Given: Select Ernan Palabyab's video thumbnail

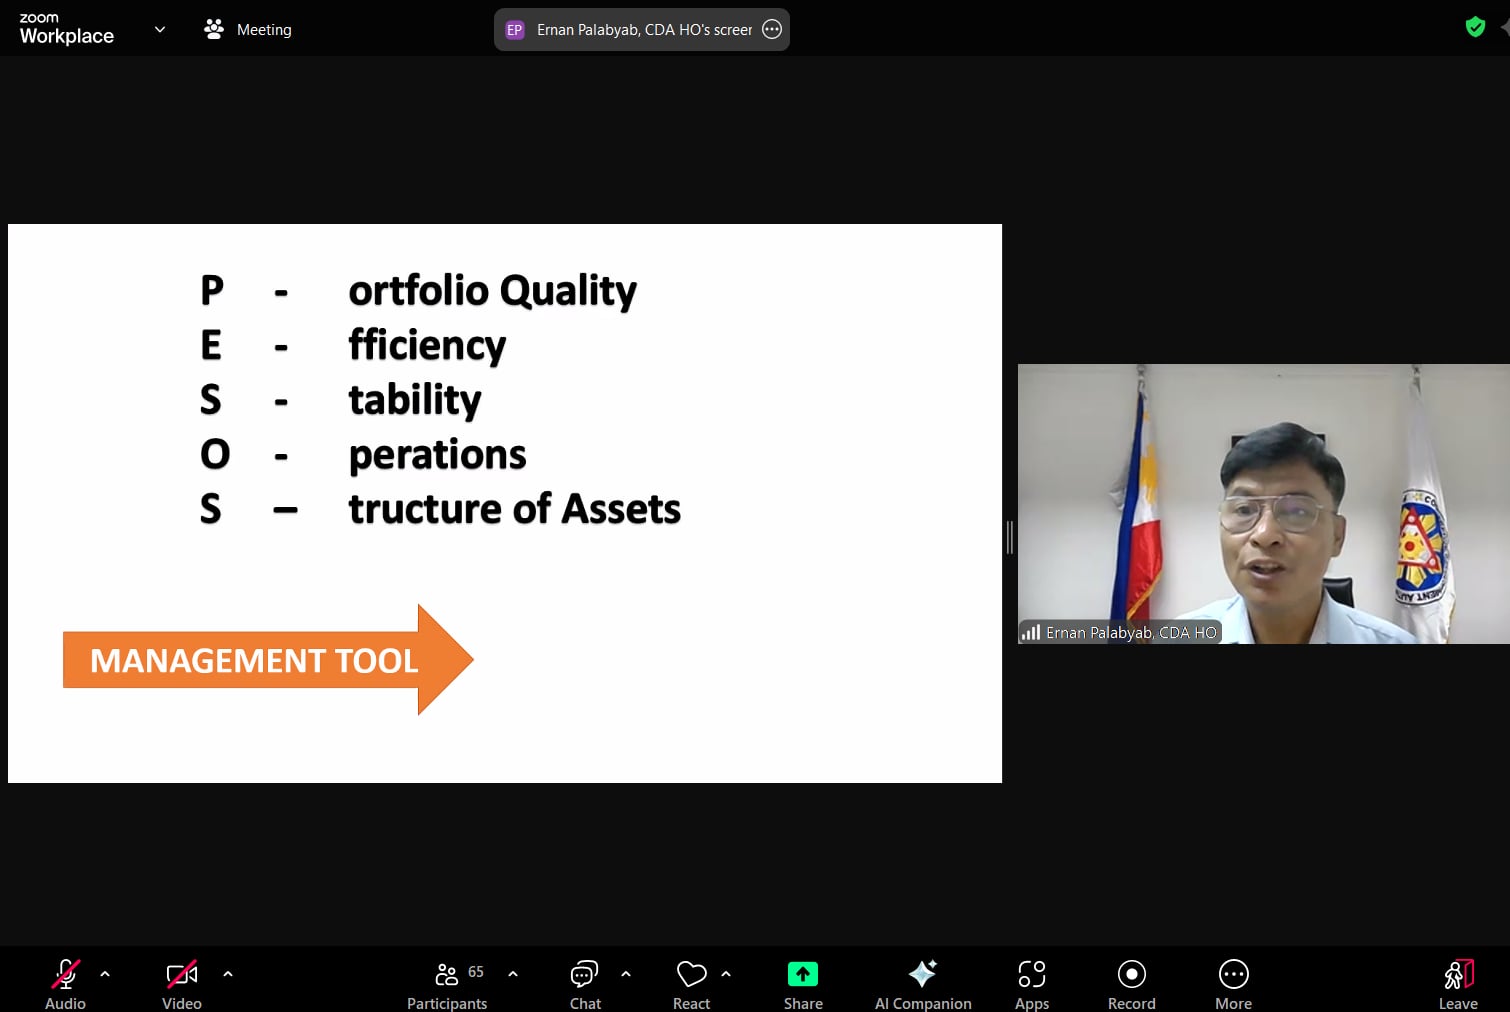Looking at the screenshot, I should point(1264,504).
